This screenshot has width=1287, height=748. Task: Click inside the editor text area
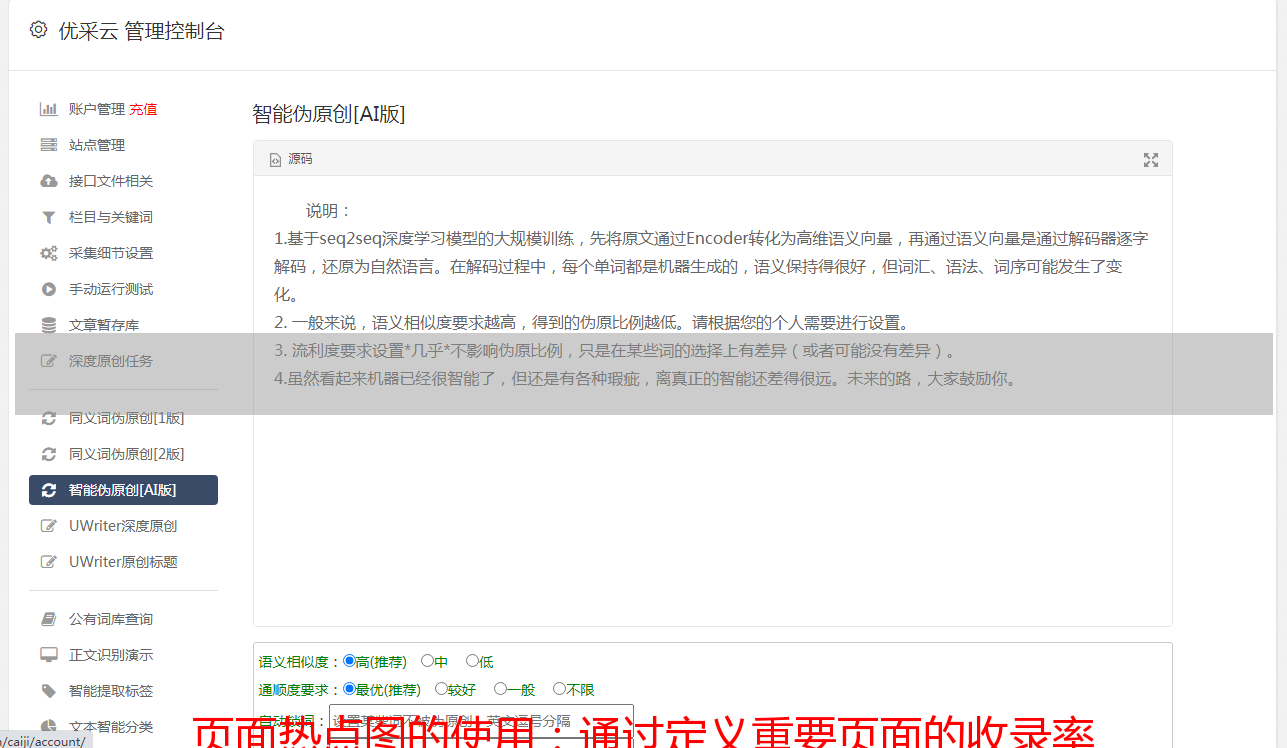712,400
